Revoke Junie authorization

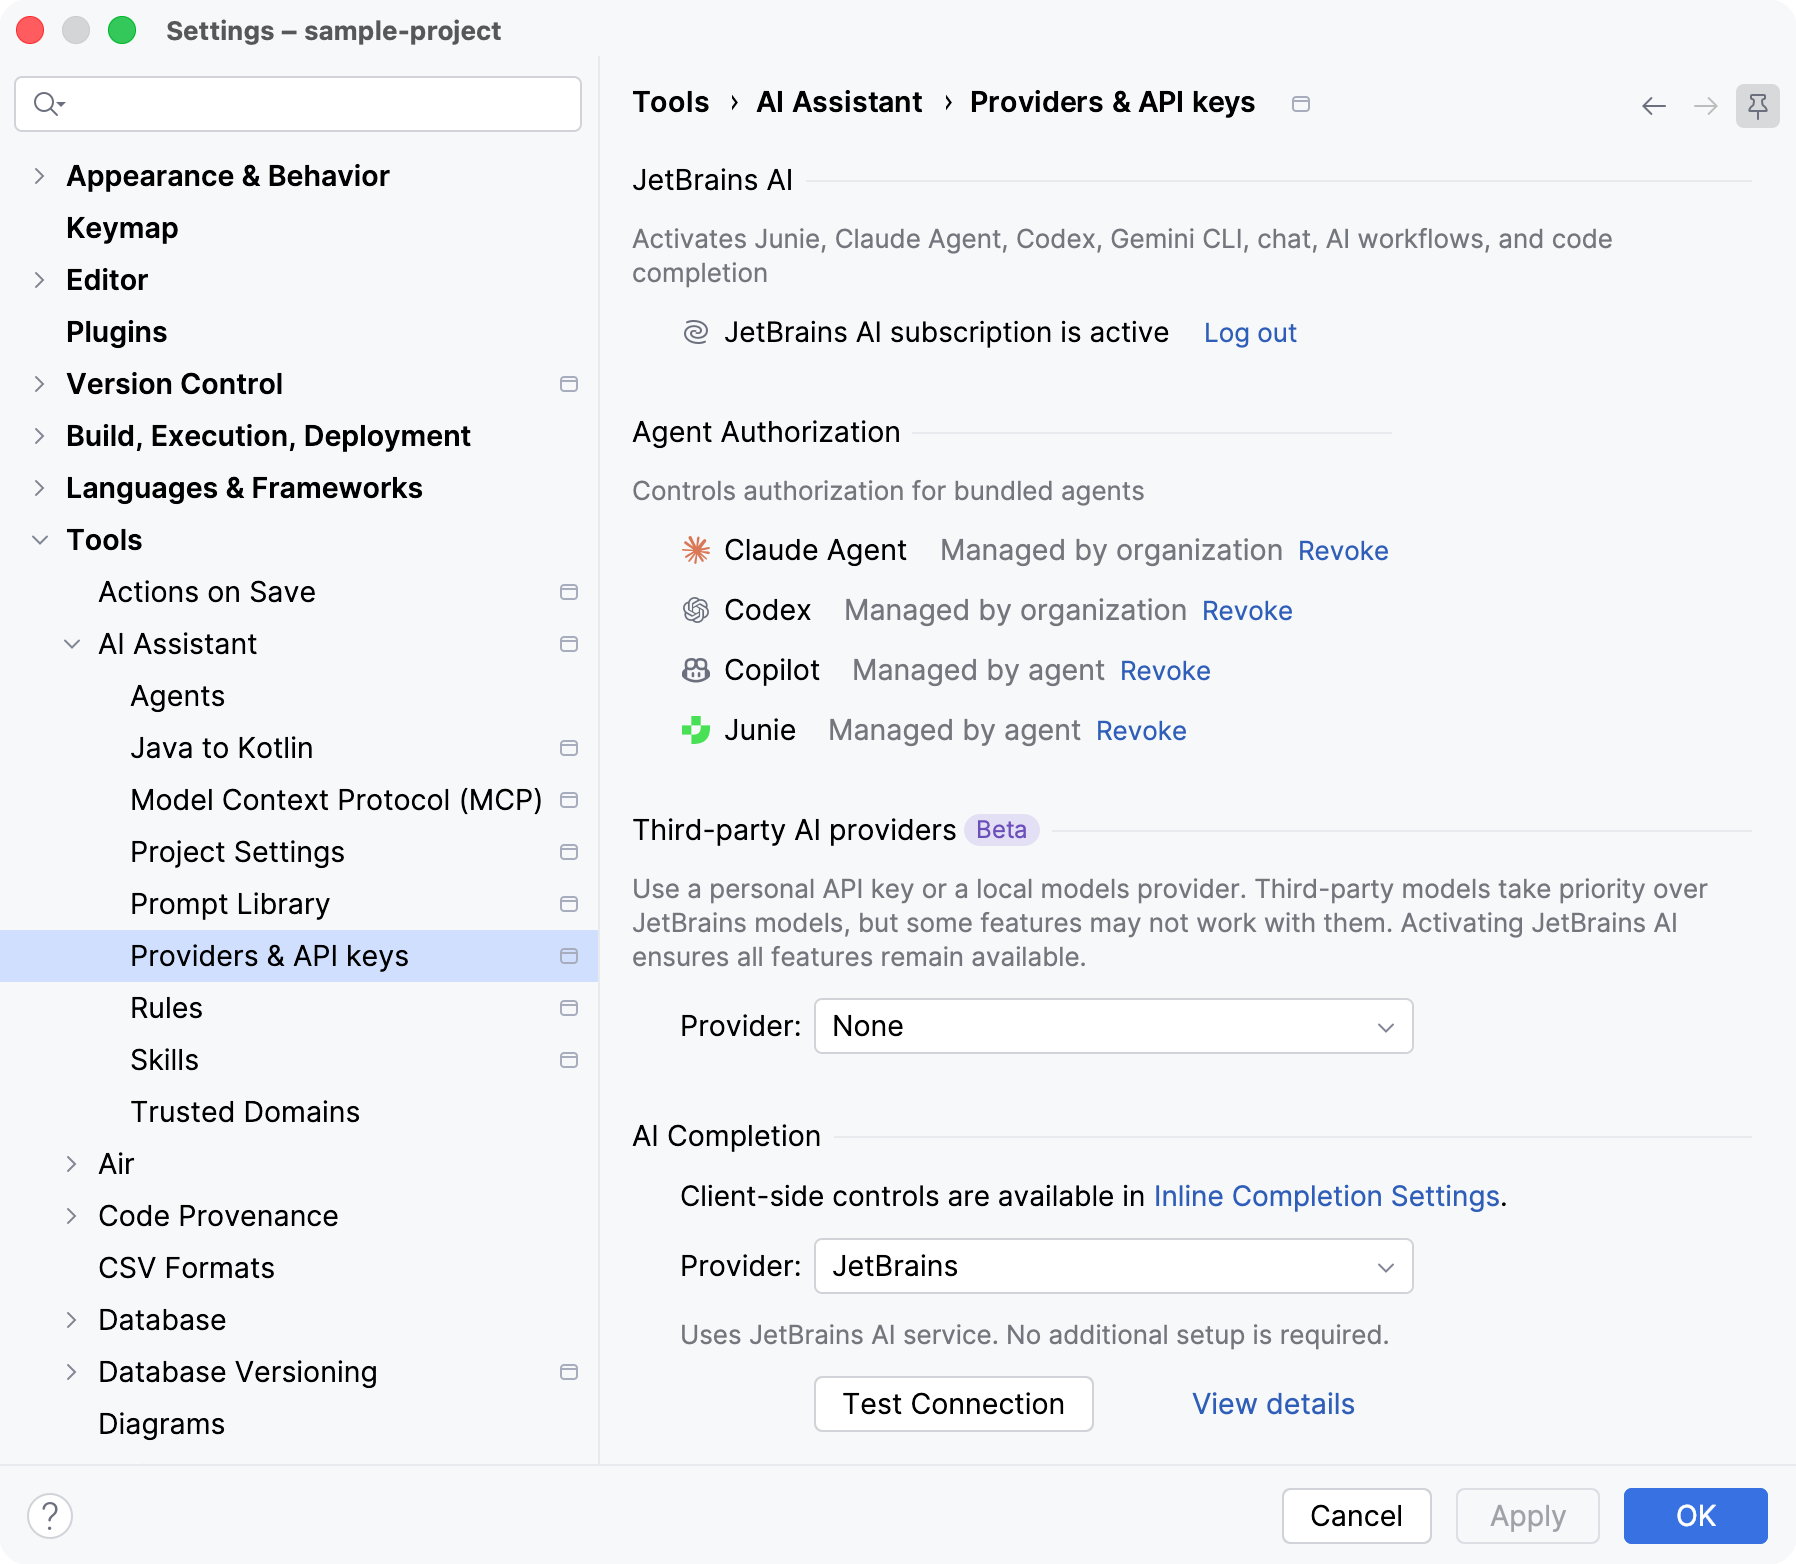point(1141,730)
